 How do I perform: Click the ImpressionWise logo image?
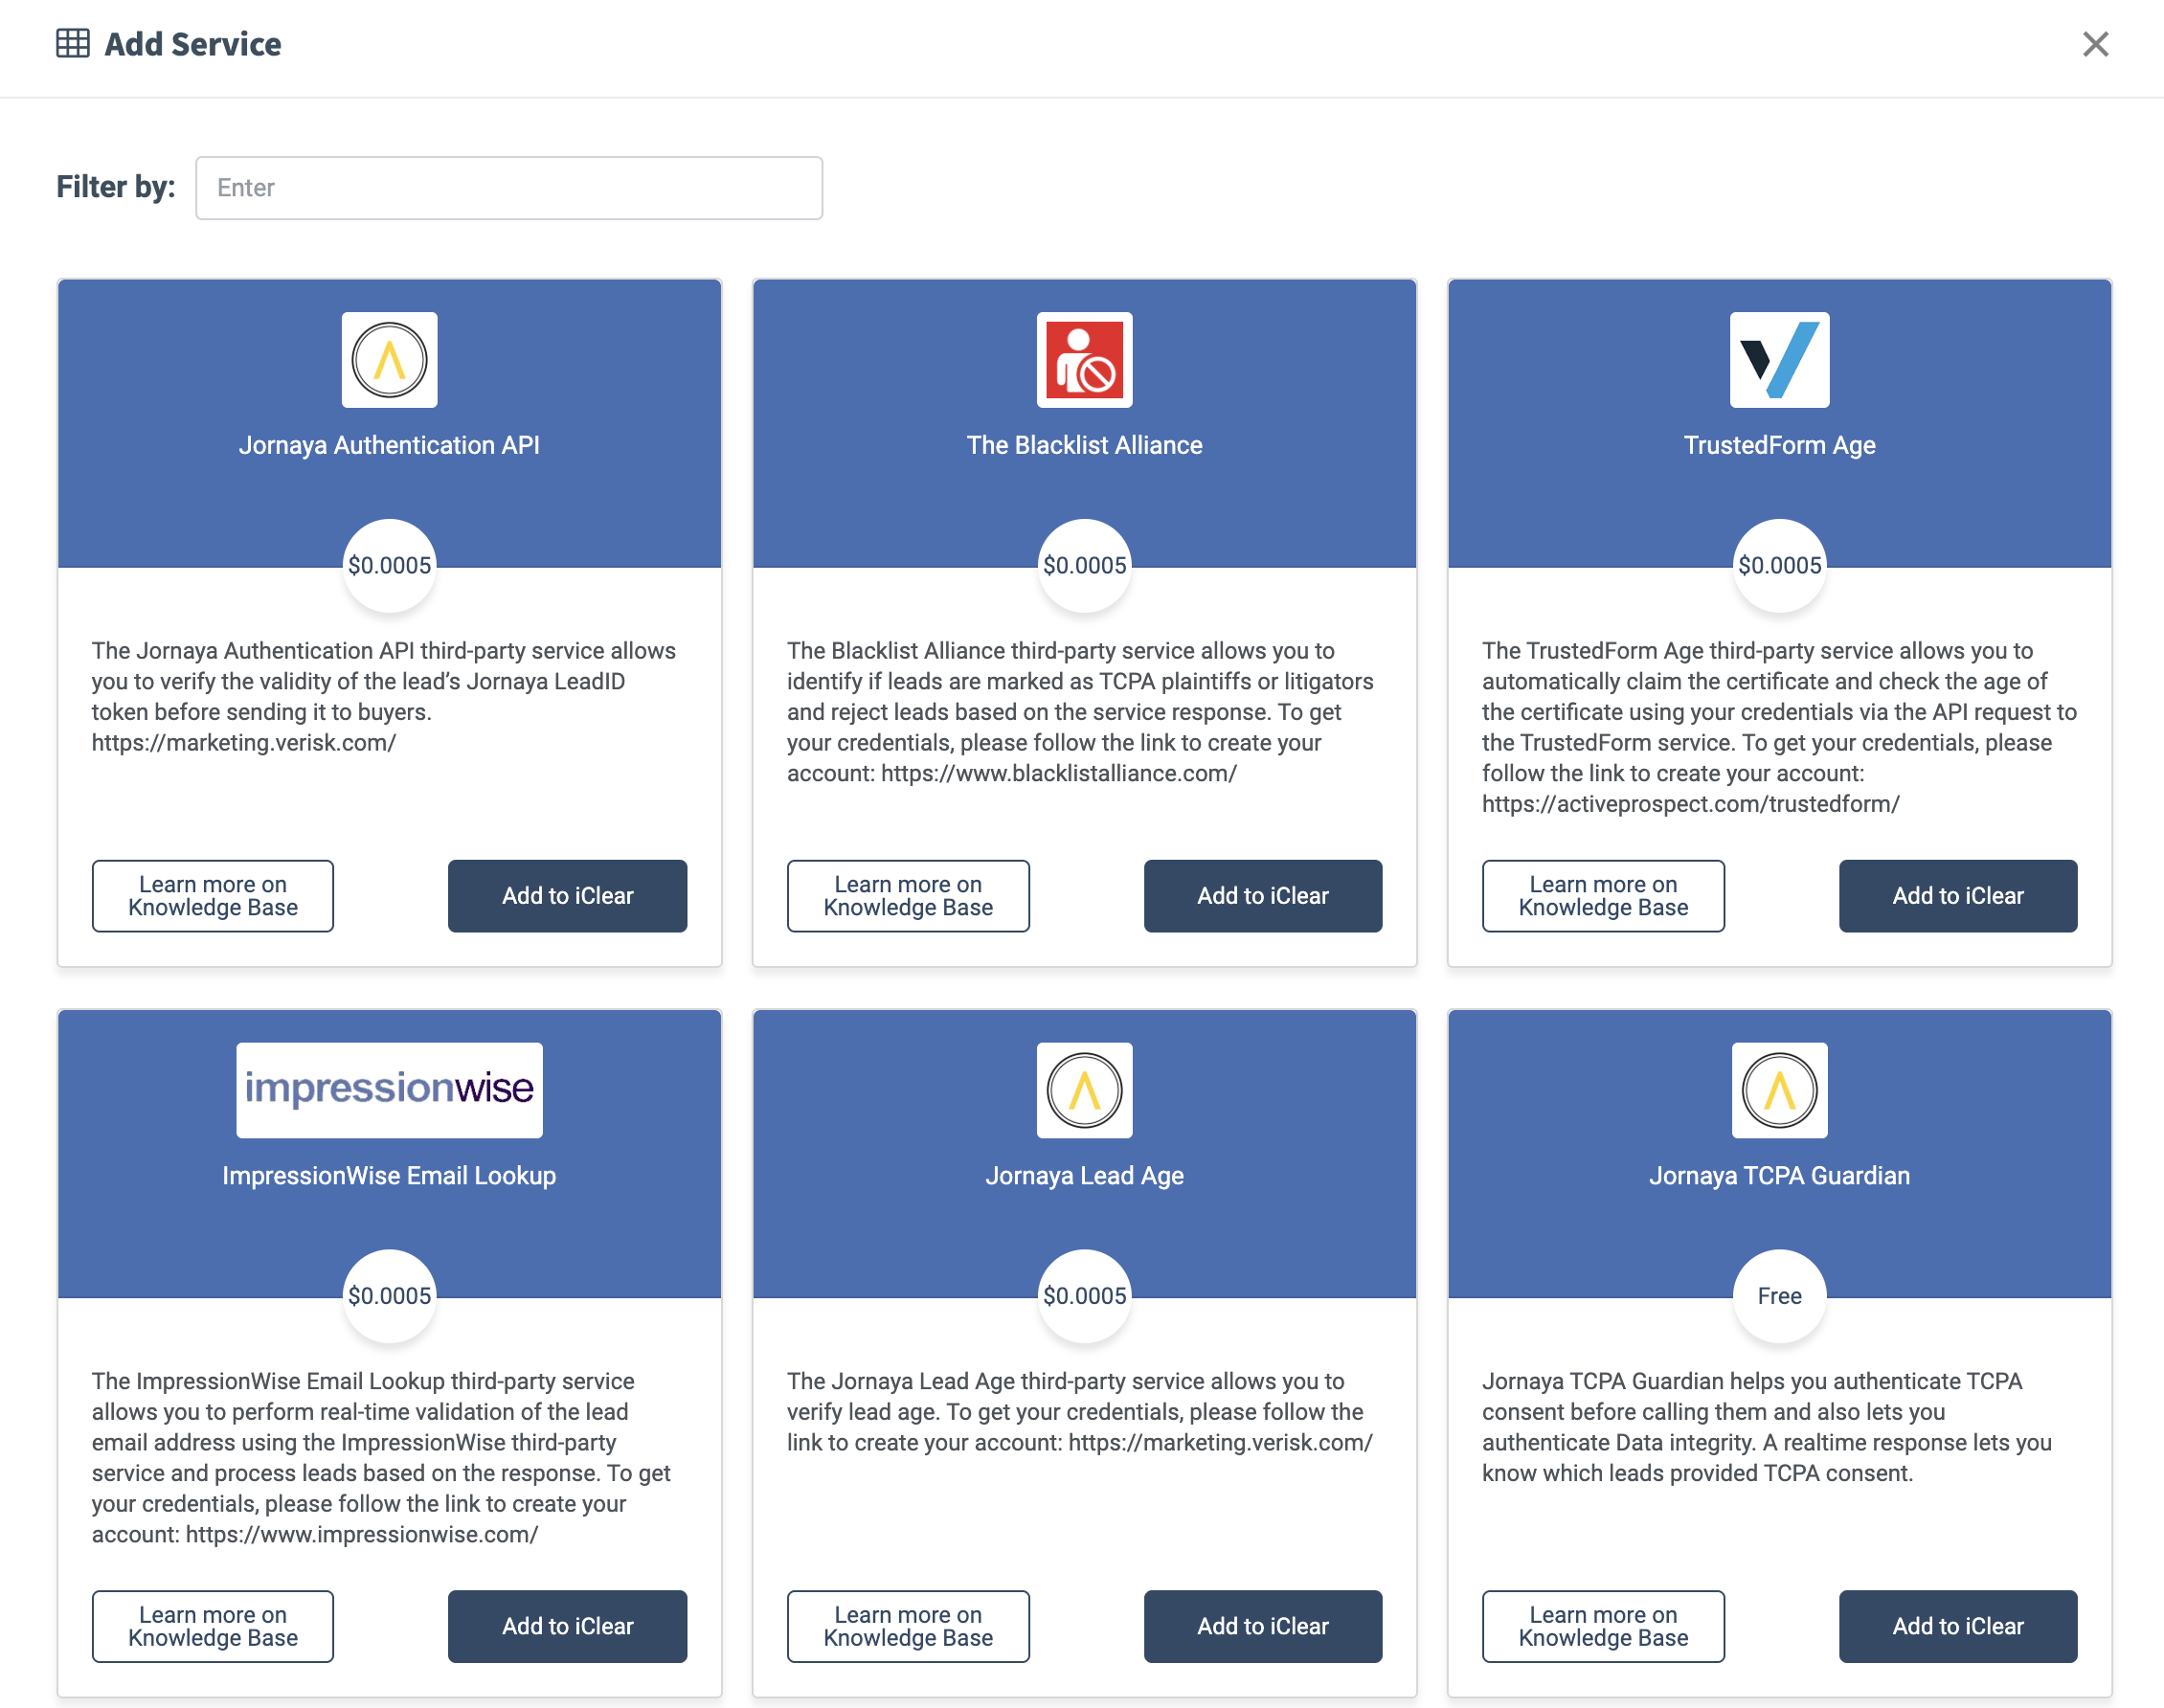coord(389,1090)
